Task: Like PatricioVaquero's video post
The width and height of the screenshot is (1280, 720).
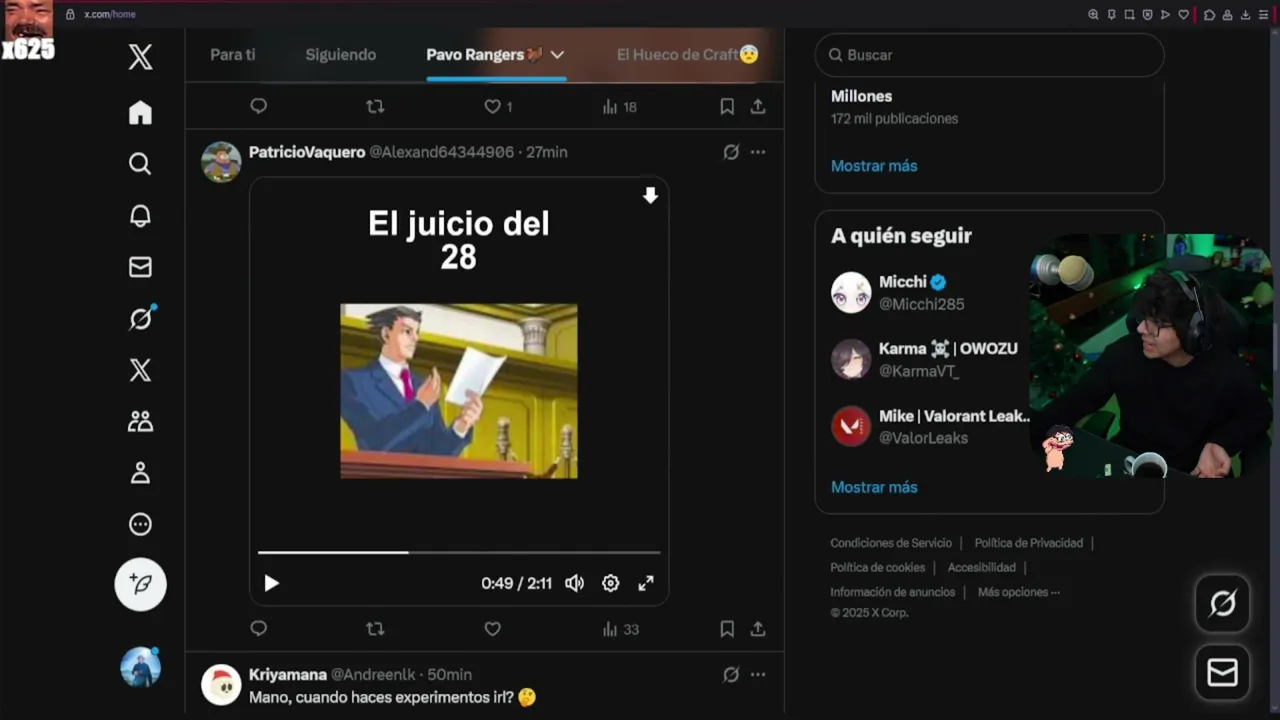Action: coord(492,629)
